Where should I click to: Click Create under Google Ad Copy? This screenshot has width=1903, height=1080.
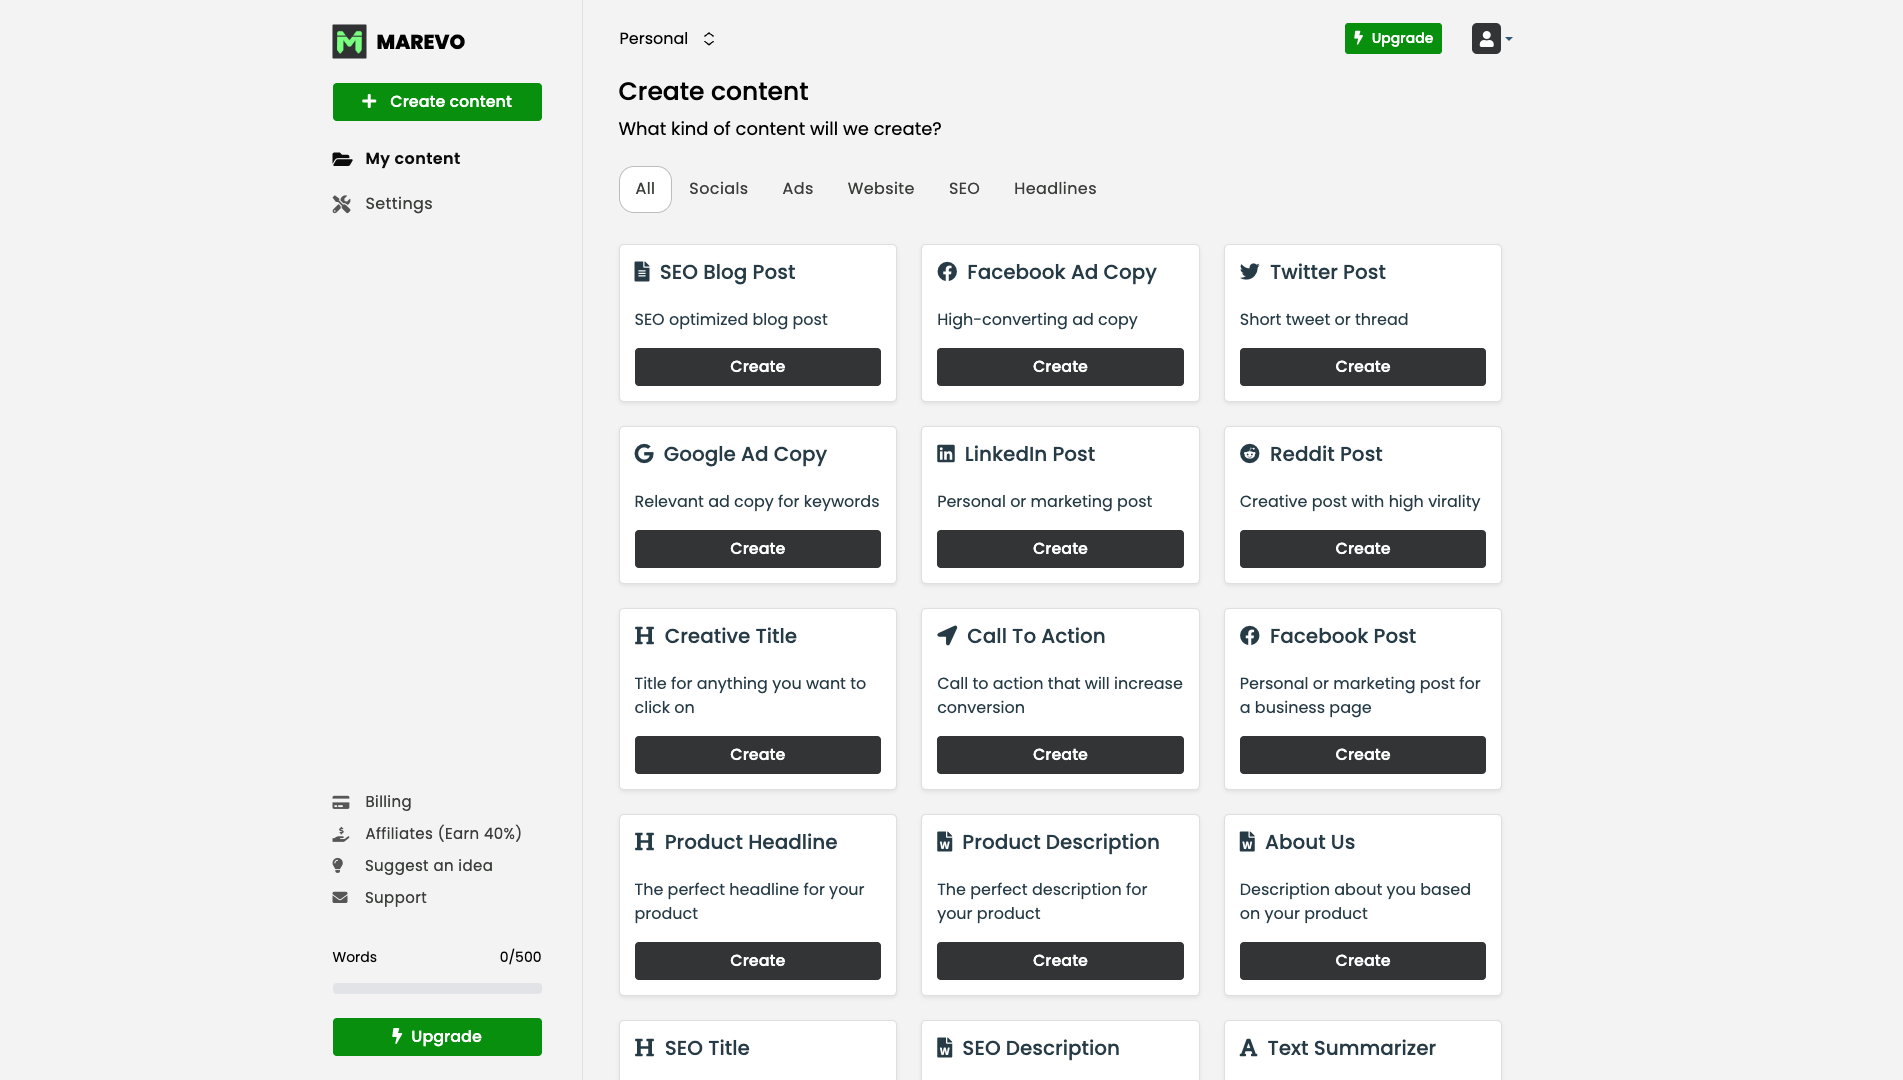point(757,549)
